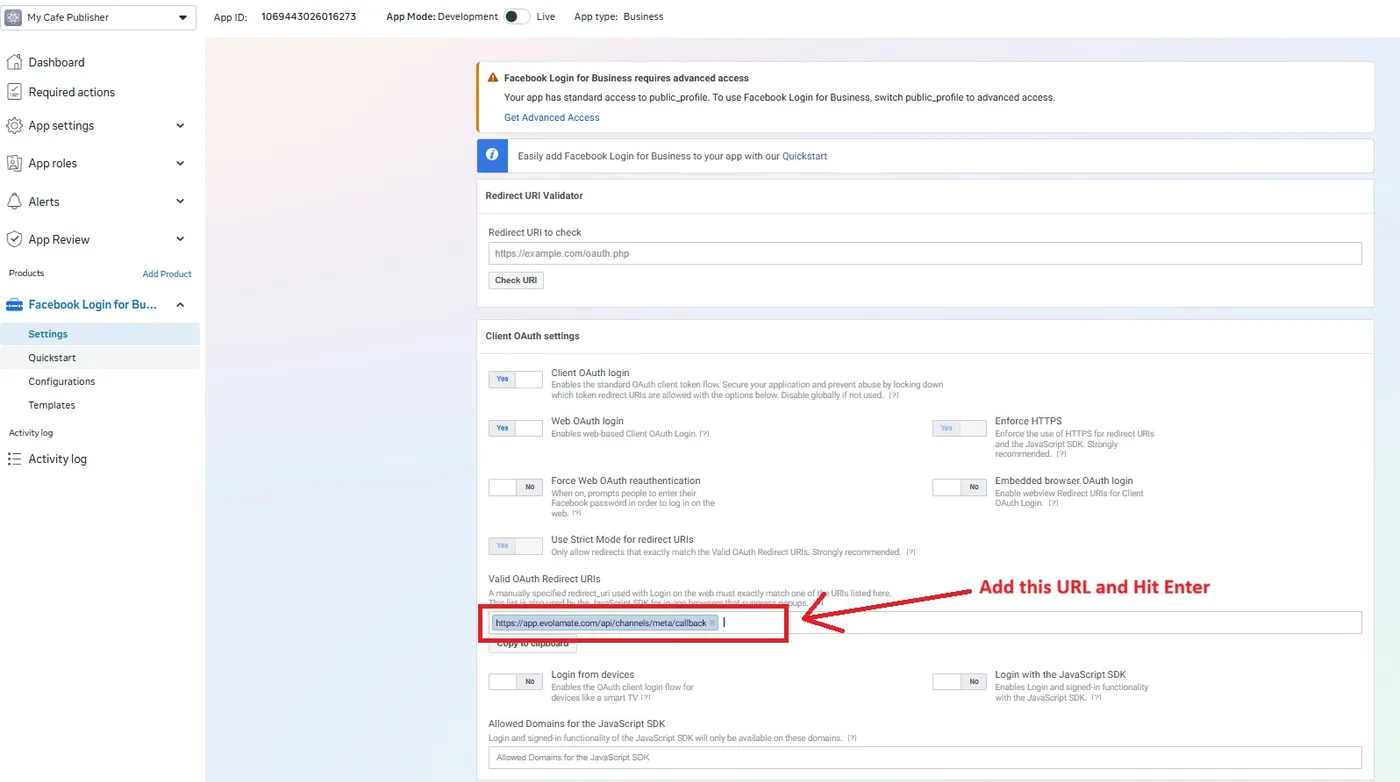This screenshot has height=782, width=1400.
Task: Click the Add Product link
Action: point(167,274)
